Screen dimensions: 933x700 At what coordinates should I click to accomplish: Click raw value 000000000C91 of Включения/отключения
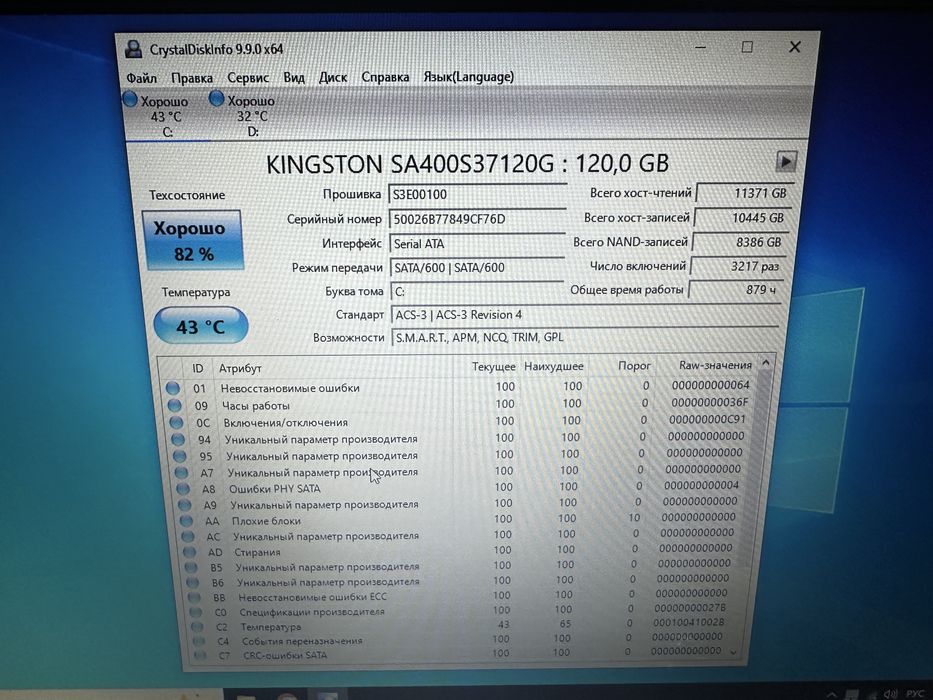click(707, 419)
